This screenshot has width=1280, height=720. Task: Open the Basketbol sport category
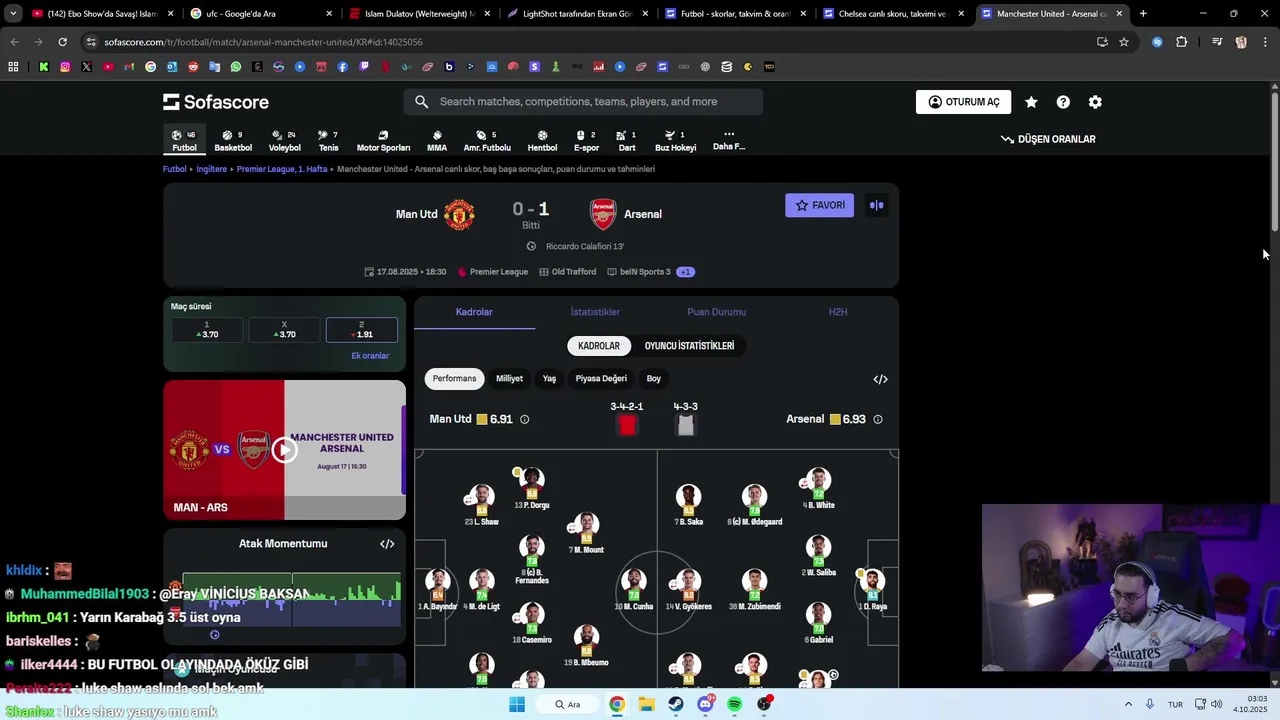[233, 140]
